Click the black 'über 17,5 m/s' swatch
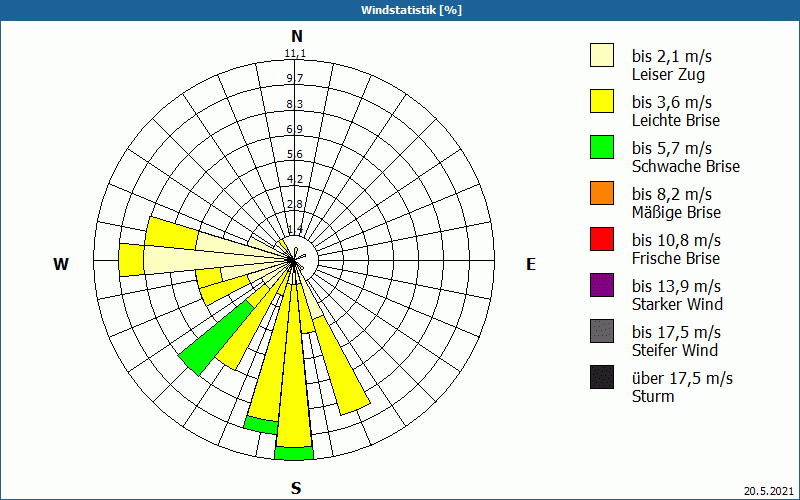Screen dimensions: 800x500 pyautogui.click(x=602, y=377)
